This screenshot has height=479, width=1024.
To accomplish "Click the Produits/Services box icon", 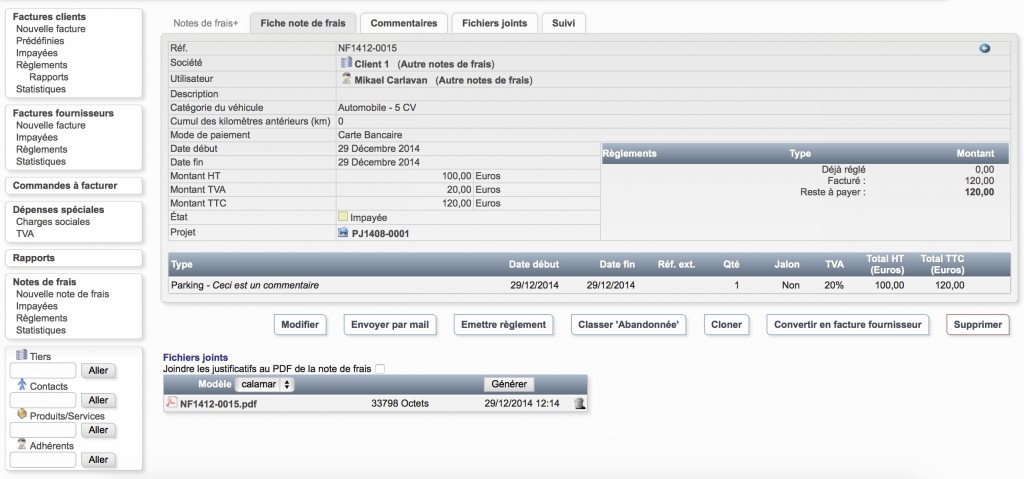I will tap(22, 415).
